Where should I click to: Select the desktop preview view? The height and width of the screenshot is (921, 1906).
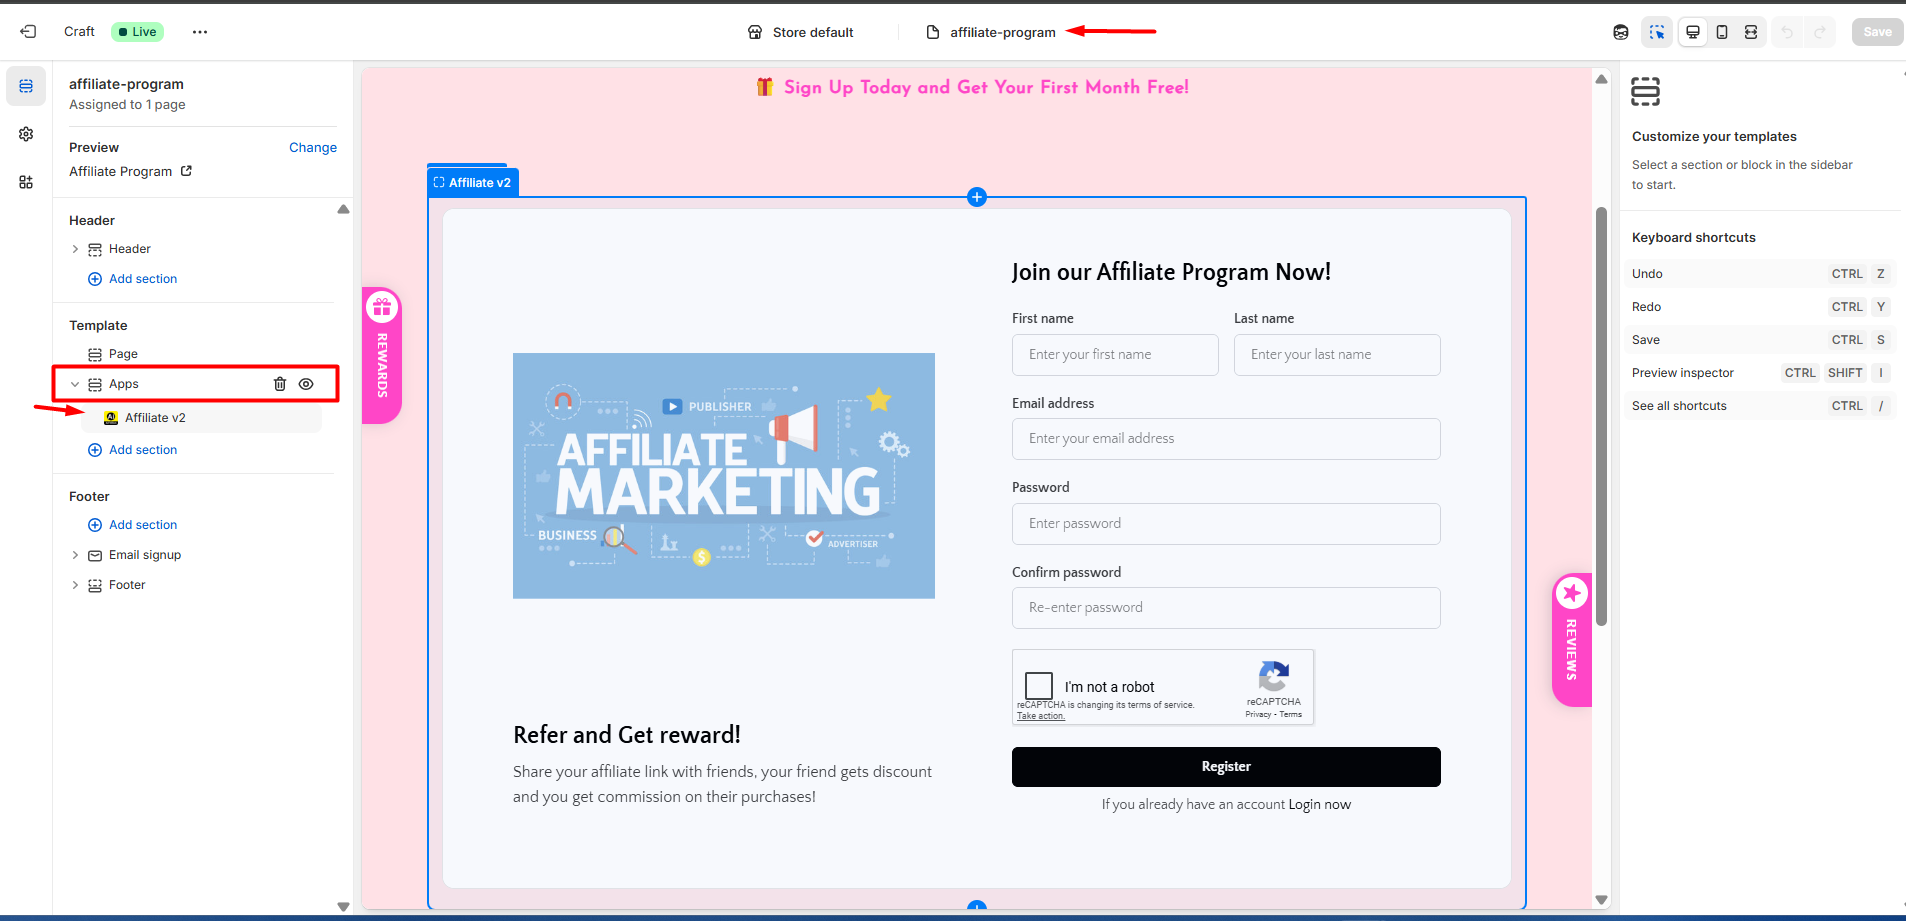pyautogui.click(x=1693, y=32)
